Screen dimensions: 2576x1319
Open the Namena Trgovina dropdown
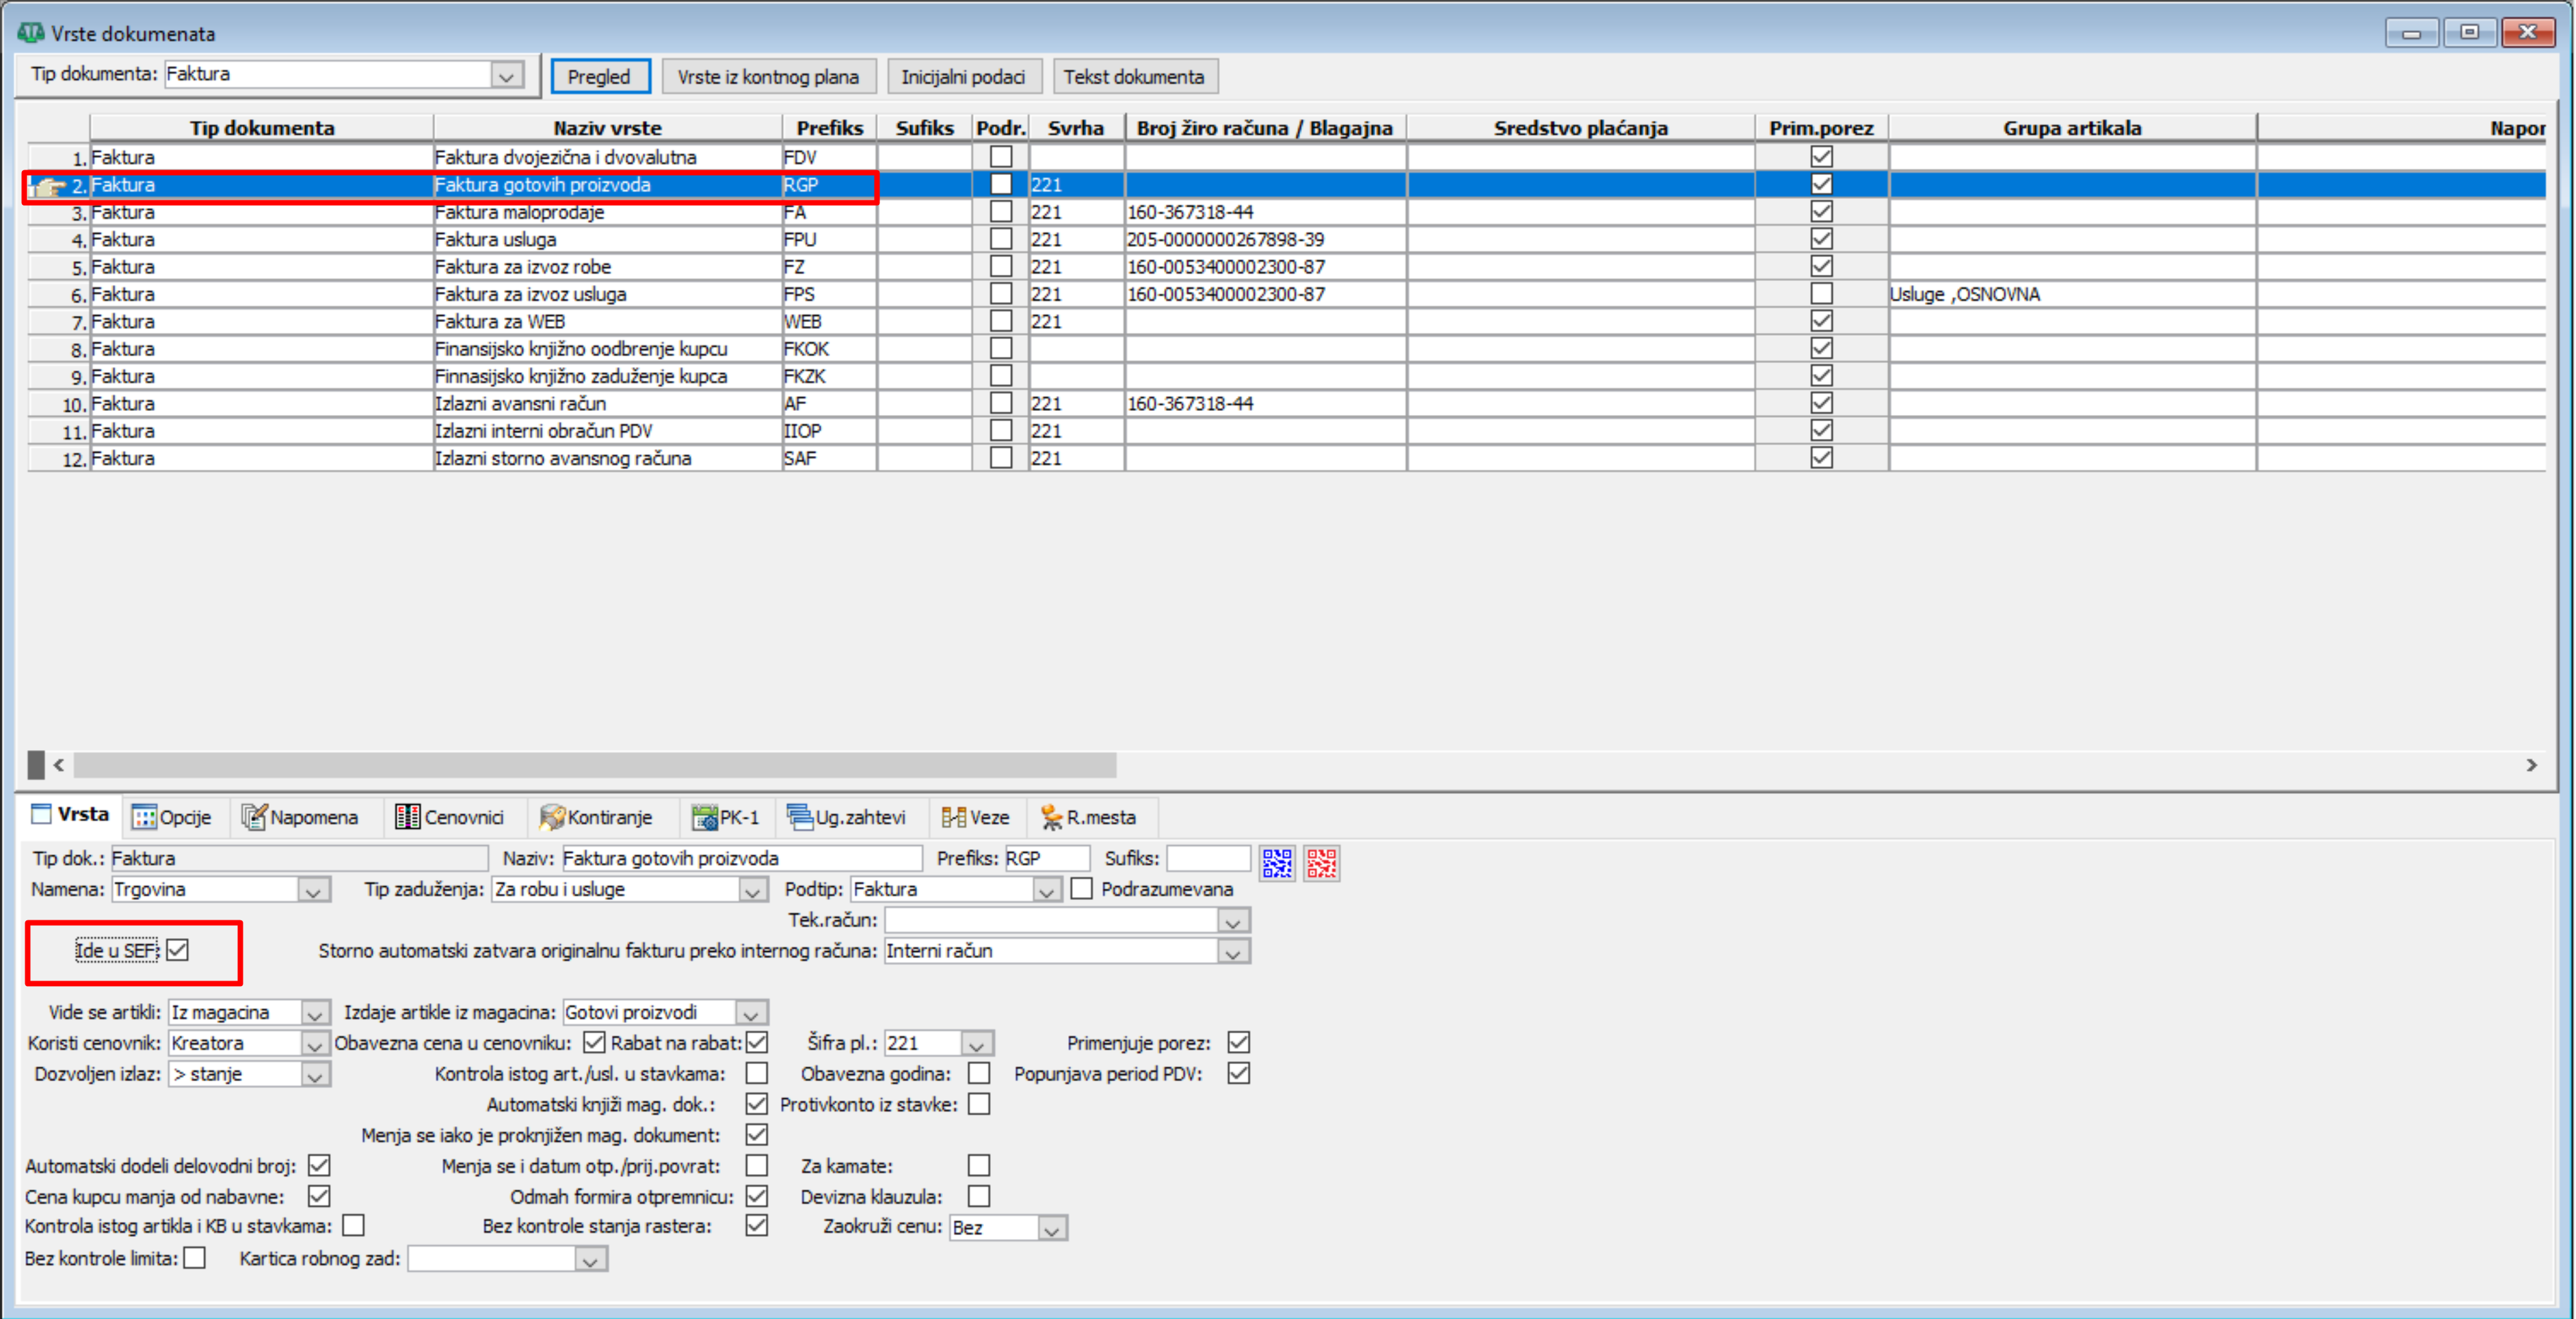tap(313, 890)
